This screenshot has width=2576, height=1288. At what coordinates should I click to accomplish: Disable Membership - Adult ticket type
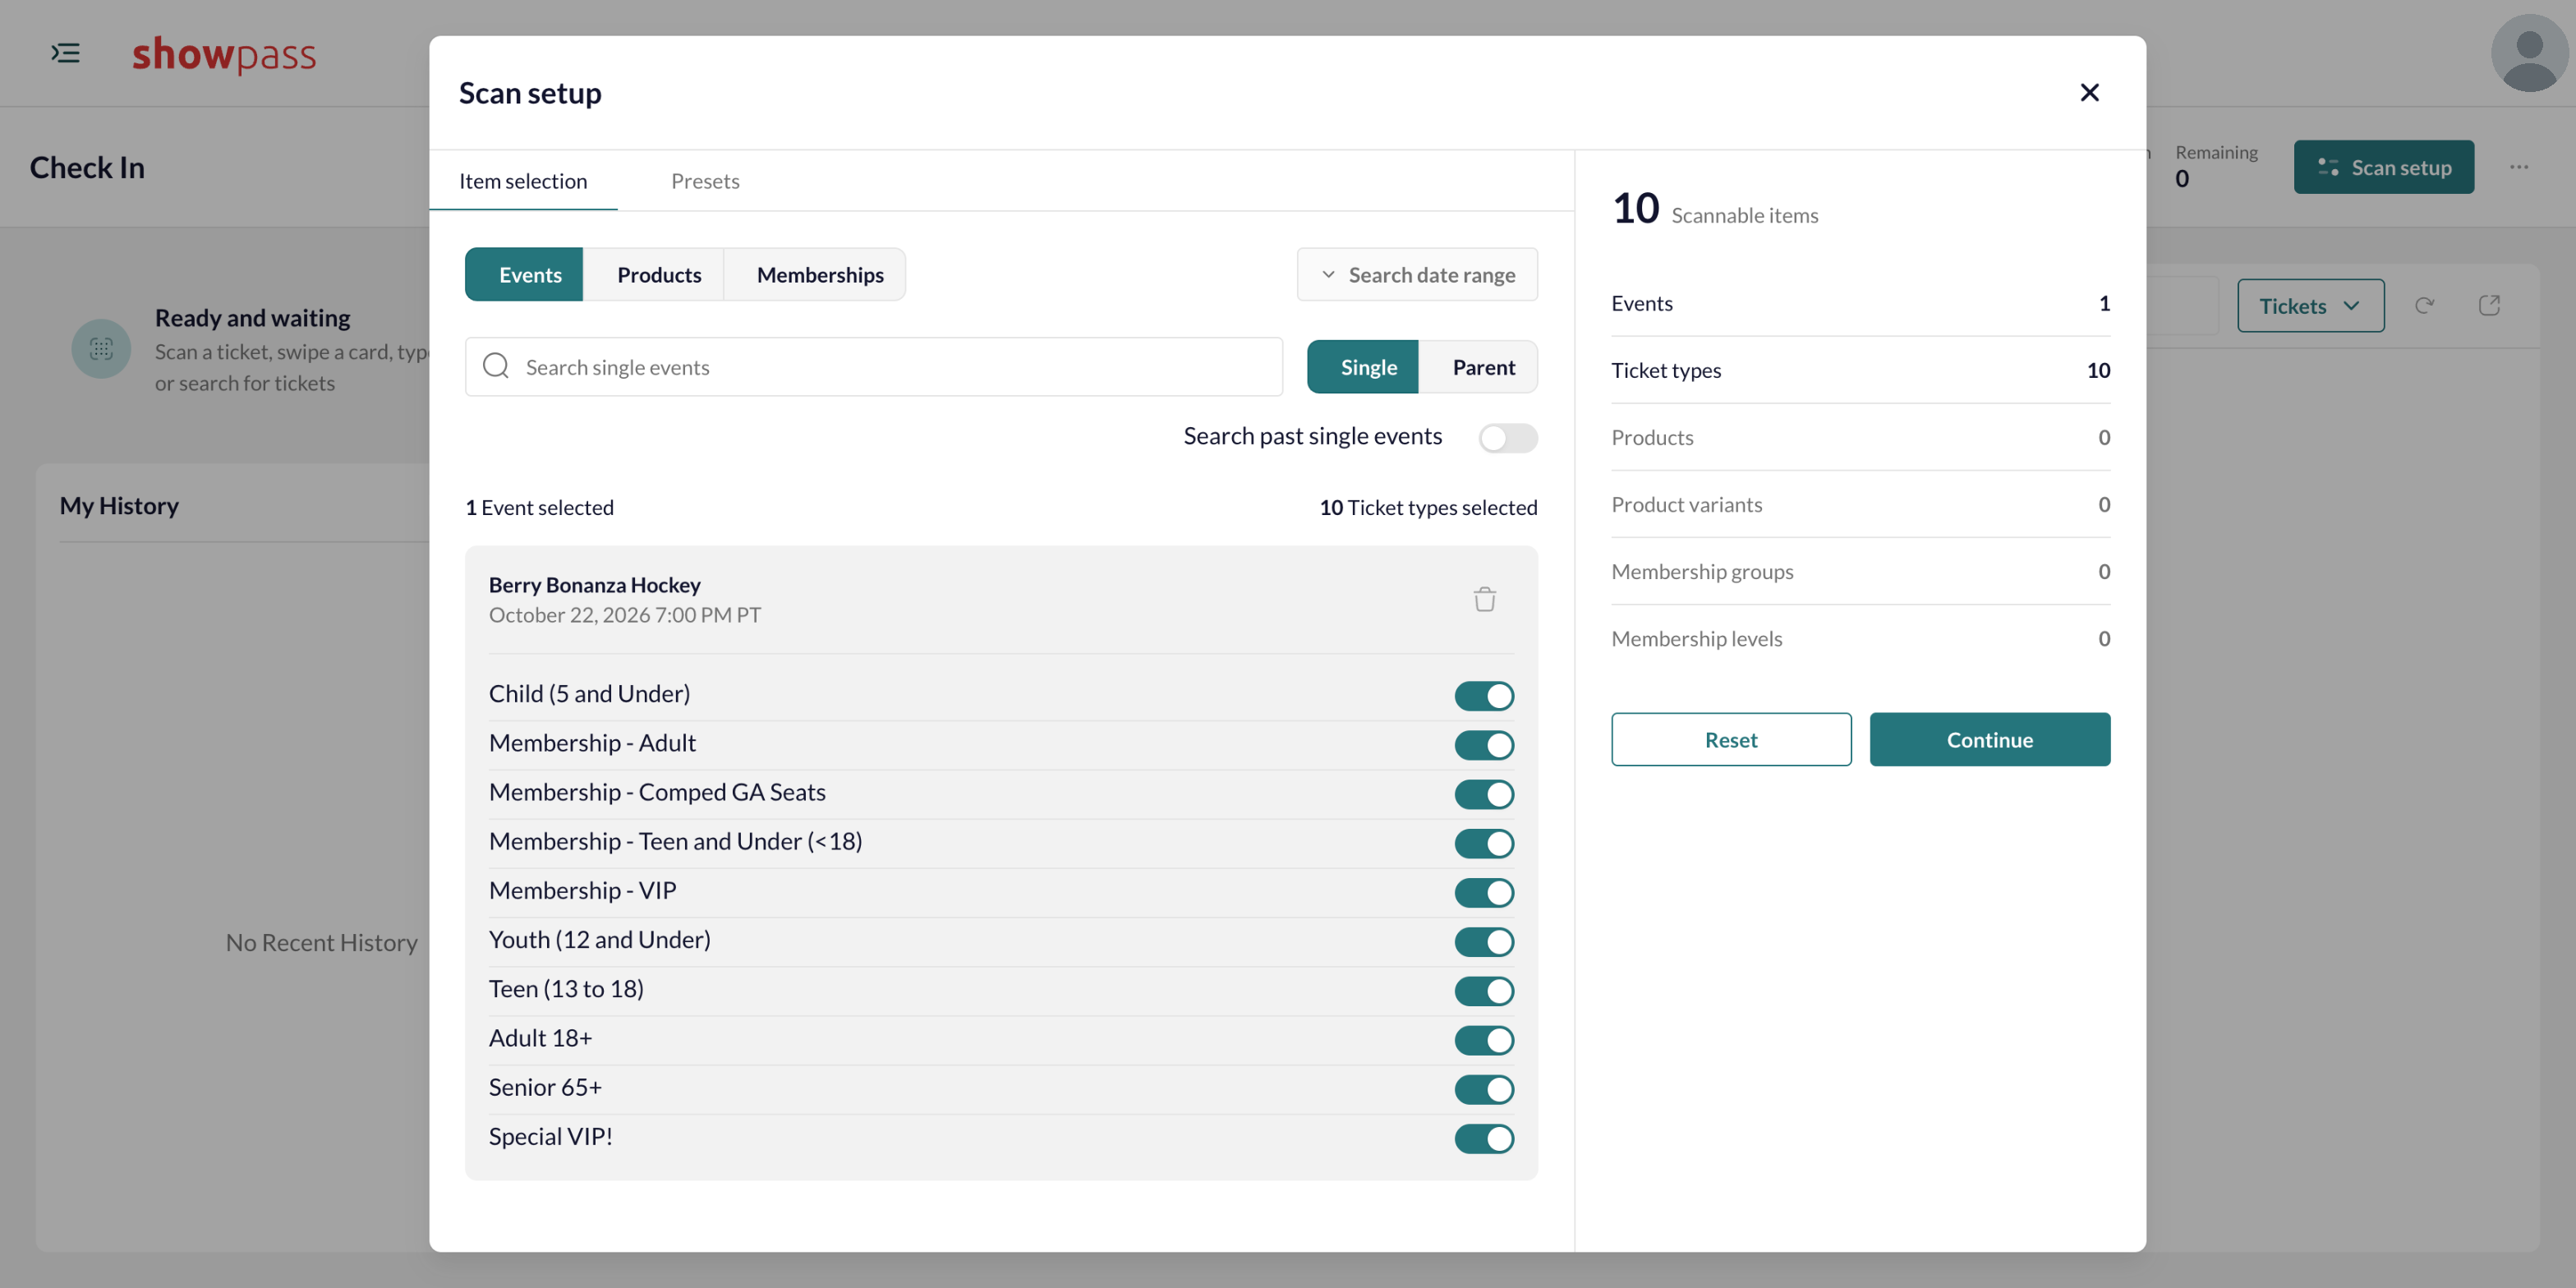(1484, 745)
